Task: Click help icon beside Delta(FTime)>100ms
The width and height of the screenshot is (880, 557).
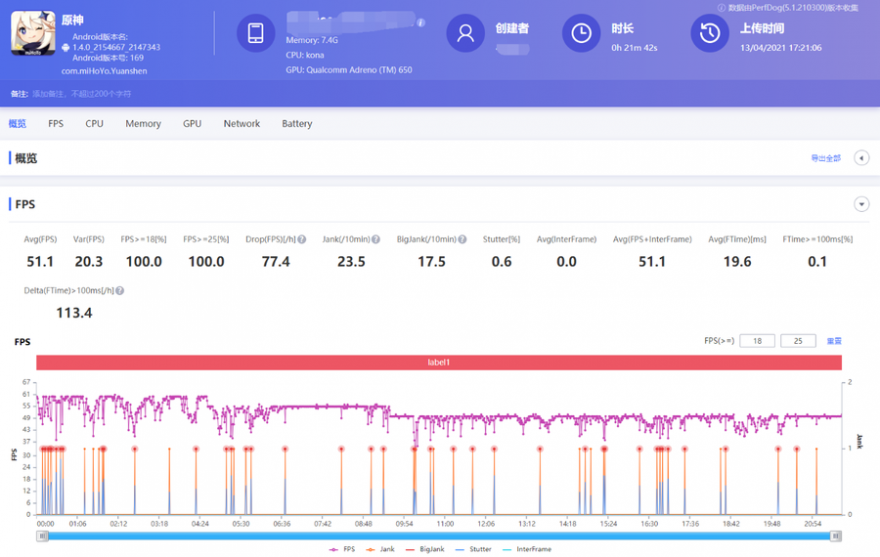Action: 120,291
